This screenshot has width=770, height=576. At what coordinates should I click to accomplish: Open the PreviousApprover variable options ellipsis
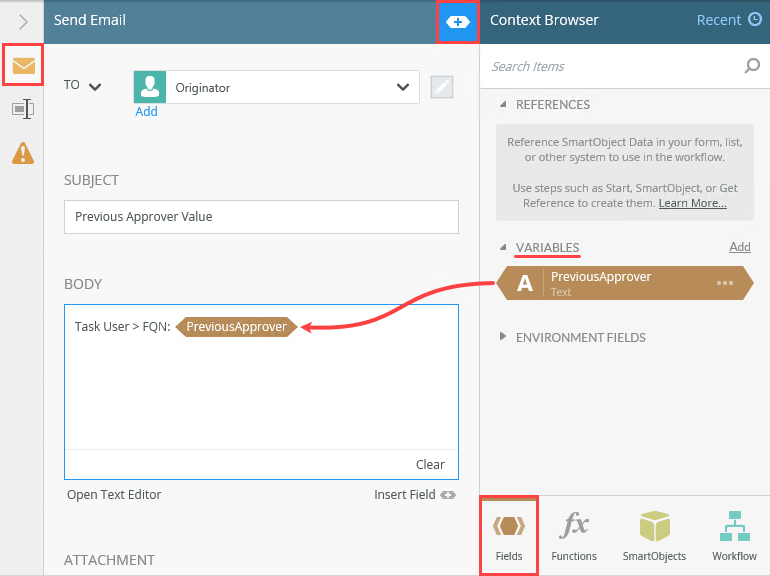724,283
